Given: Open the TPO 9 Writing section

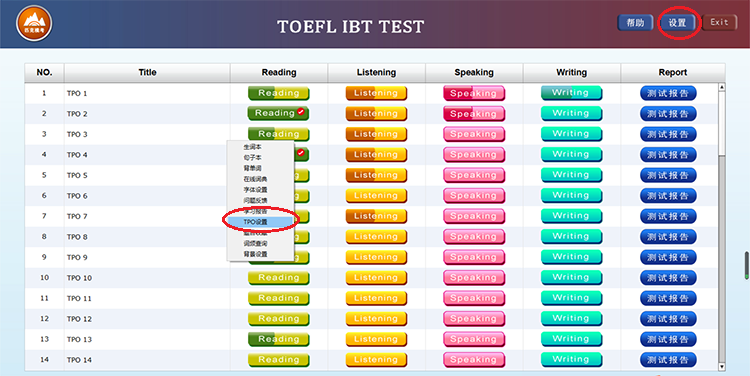Looking at the screenshot, I should point(571,257).
